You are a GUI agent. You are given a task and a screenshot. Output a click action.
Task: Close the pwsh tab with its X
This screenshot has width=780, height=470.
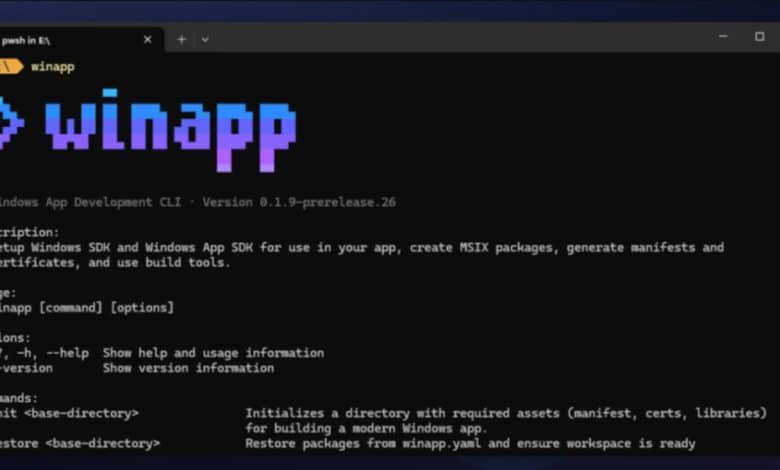pyautogui.click(x=148, y=39)
